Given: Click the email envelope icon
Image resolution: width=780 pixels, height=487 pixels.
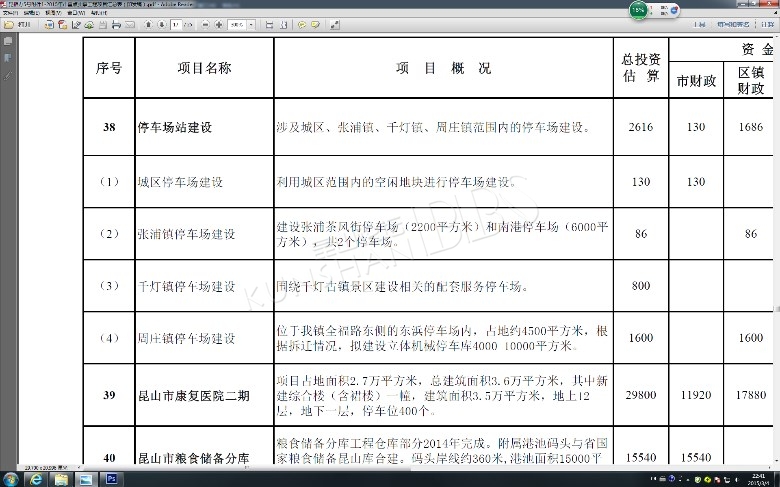Looking at the screenshot, I should pos(129,24).
